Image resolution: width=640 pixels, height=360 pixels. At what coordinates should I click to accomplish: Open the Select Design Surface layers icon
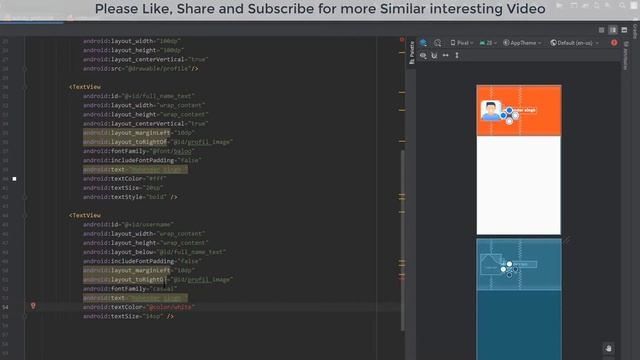[x=423, y=43]
